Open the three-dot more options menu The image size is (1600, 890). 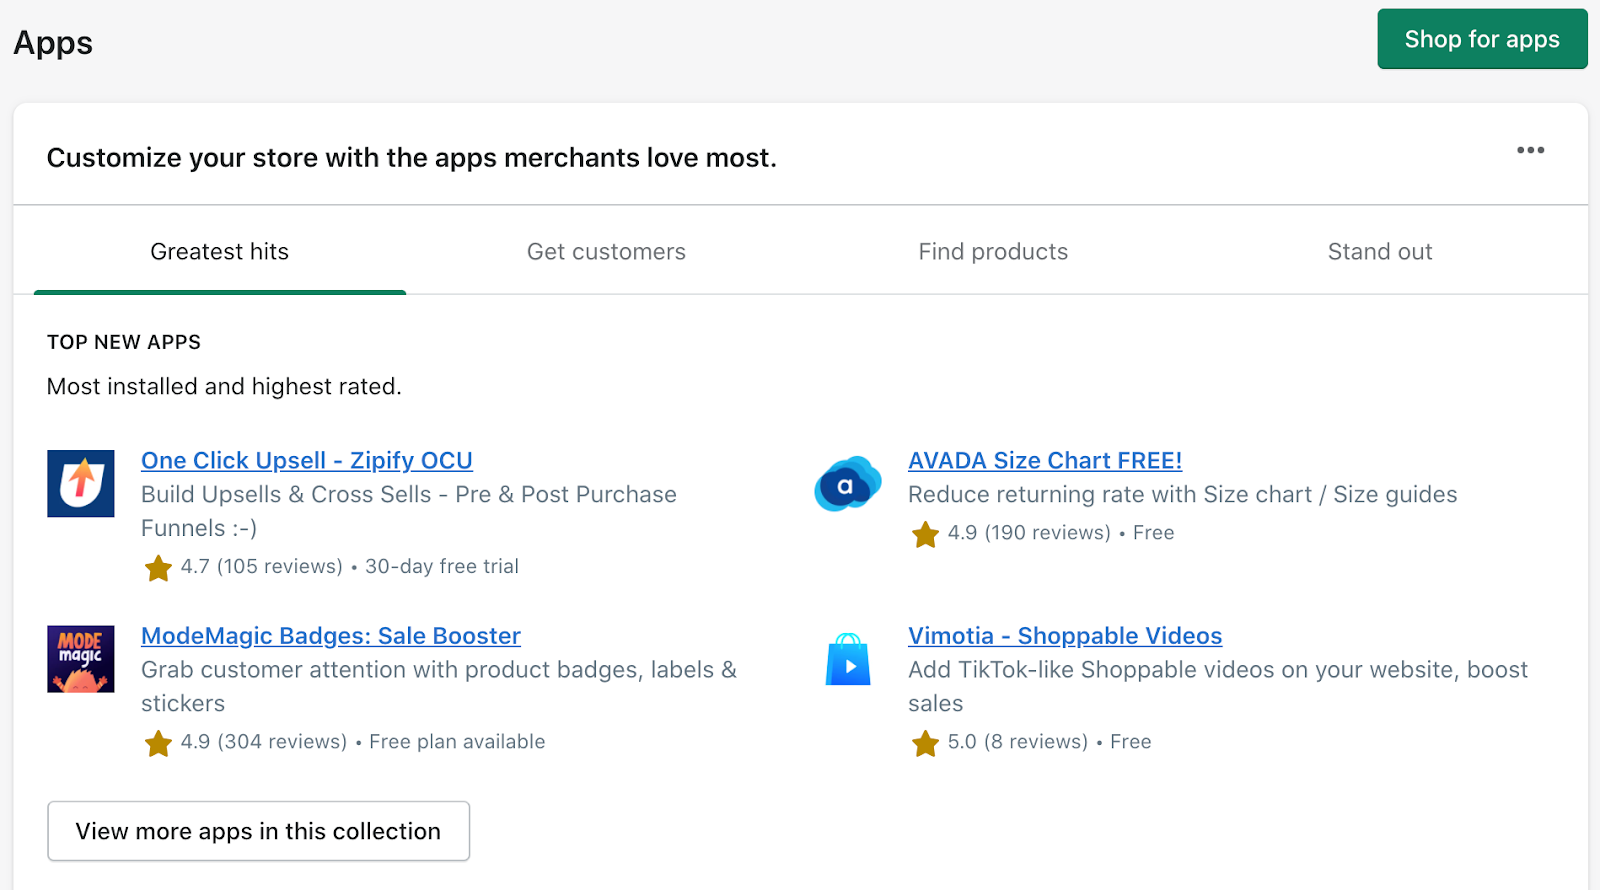pos(1530,150)
